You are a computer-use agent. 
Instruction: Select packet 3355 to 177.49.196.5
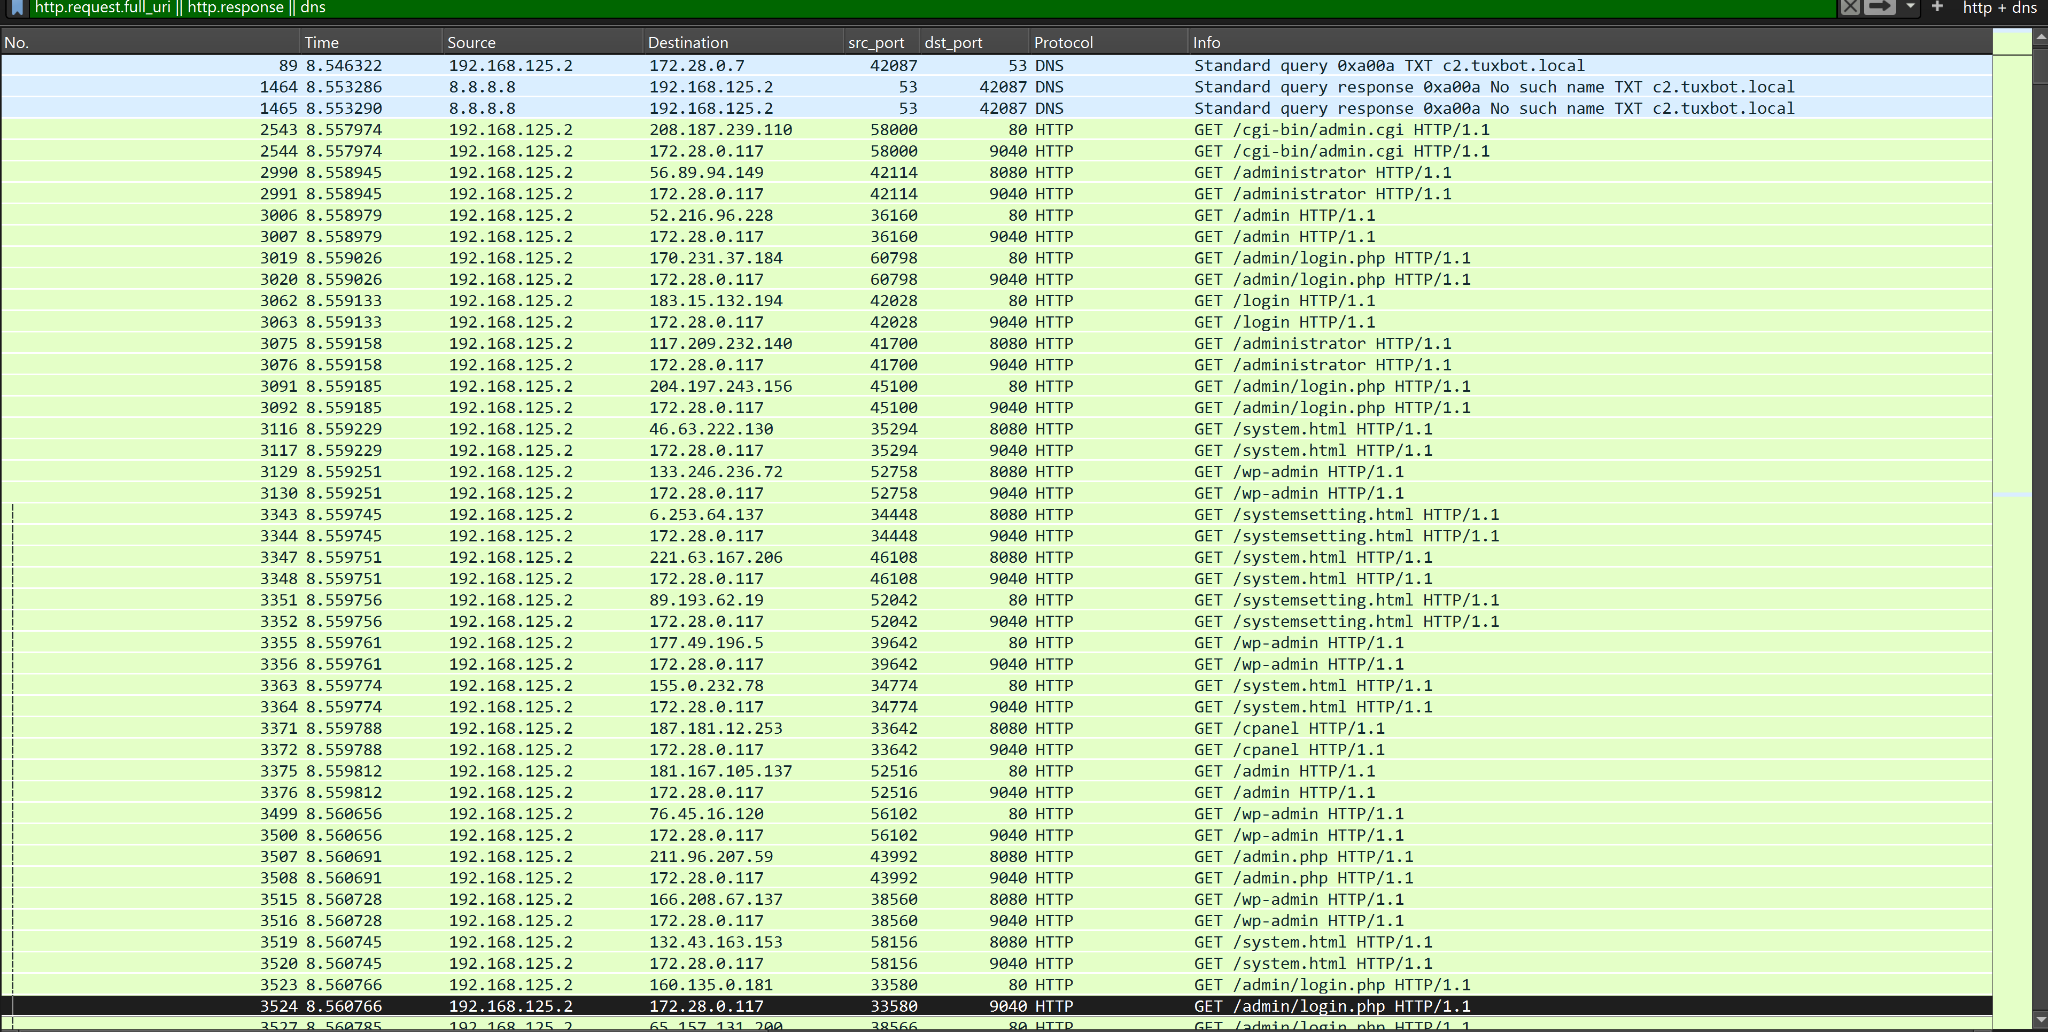pos(996,642)
